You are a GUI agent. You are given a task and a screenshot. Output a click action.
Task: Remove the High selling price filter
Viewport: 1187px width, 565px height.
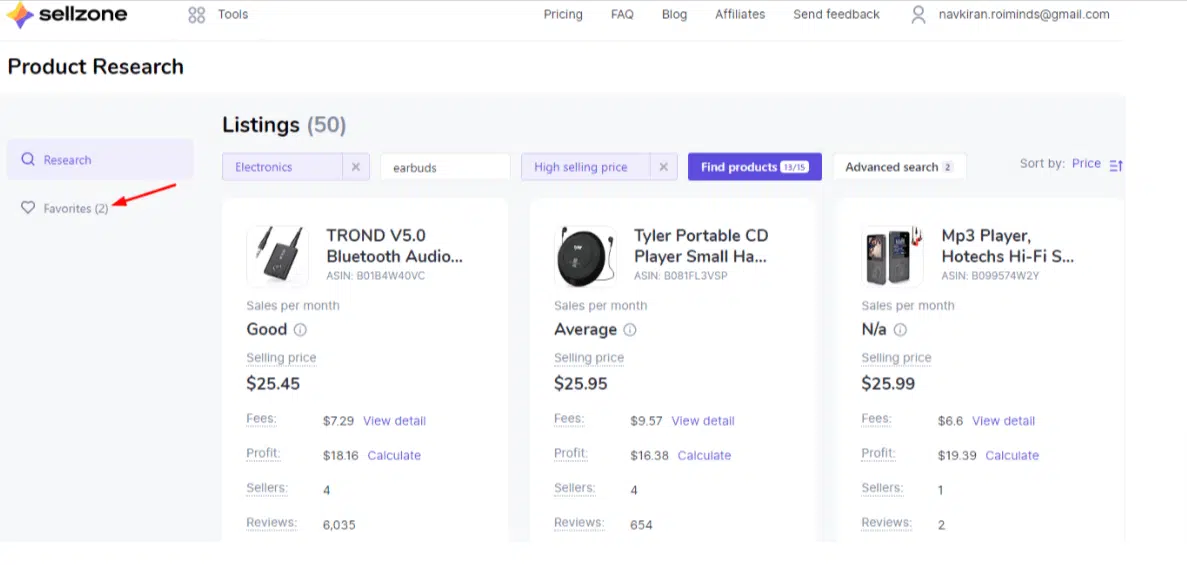pos(663,167)
